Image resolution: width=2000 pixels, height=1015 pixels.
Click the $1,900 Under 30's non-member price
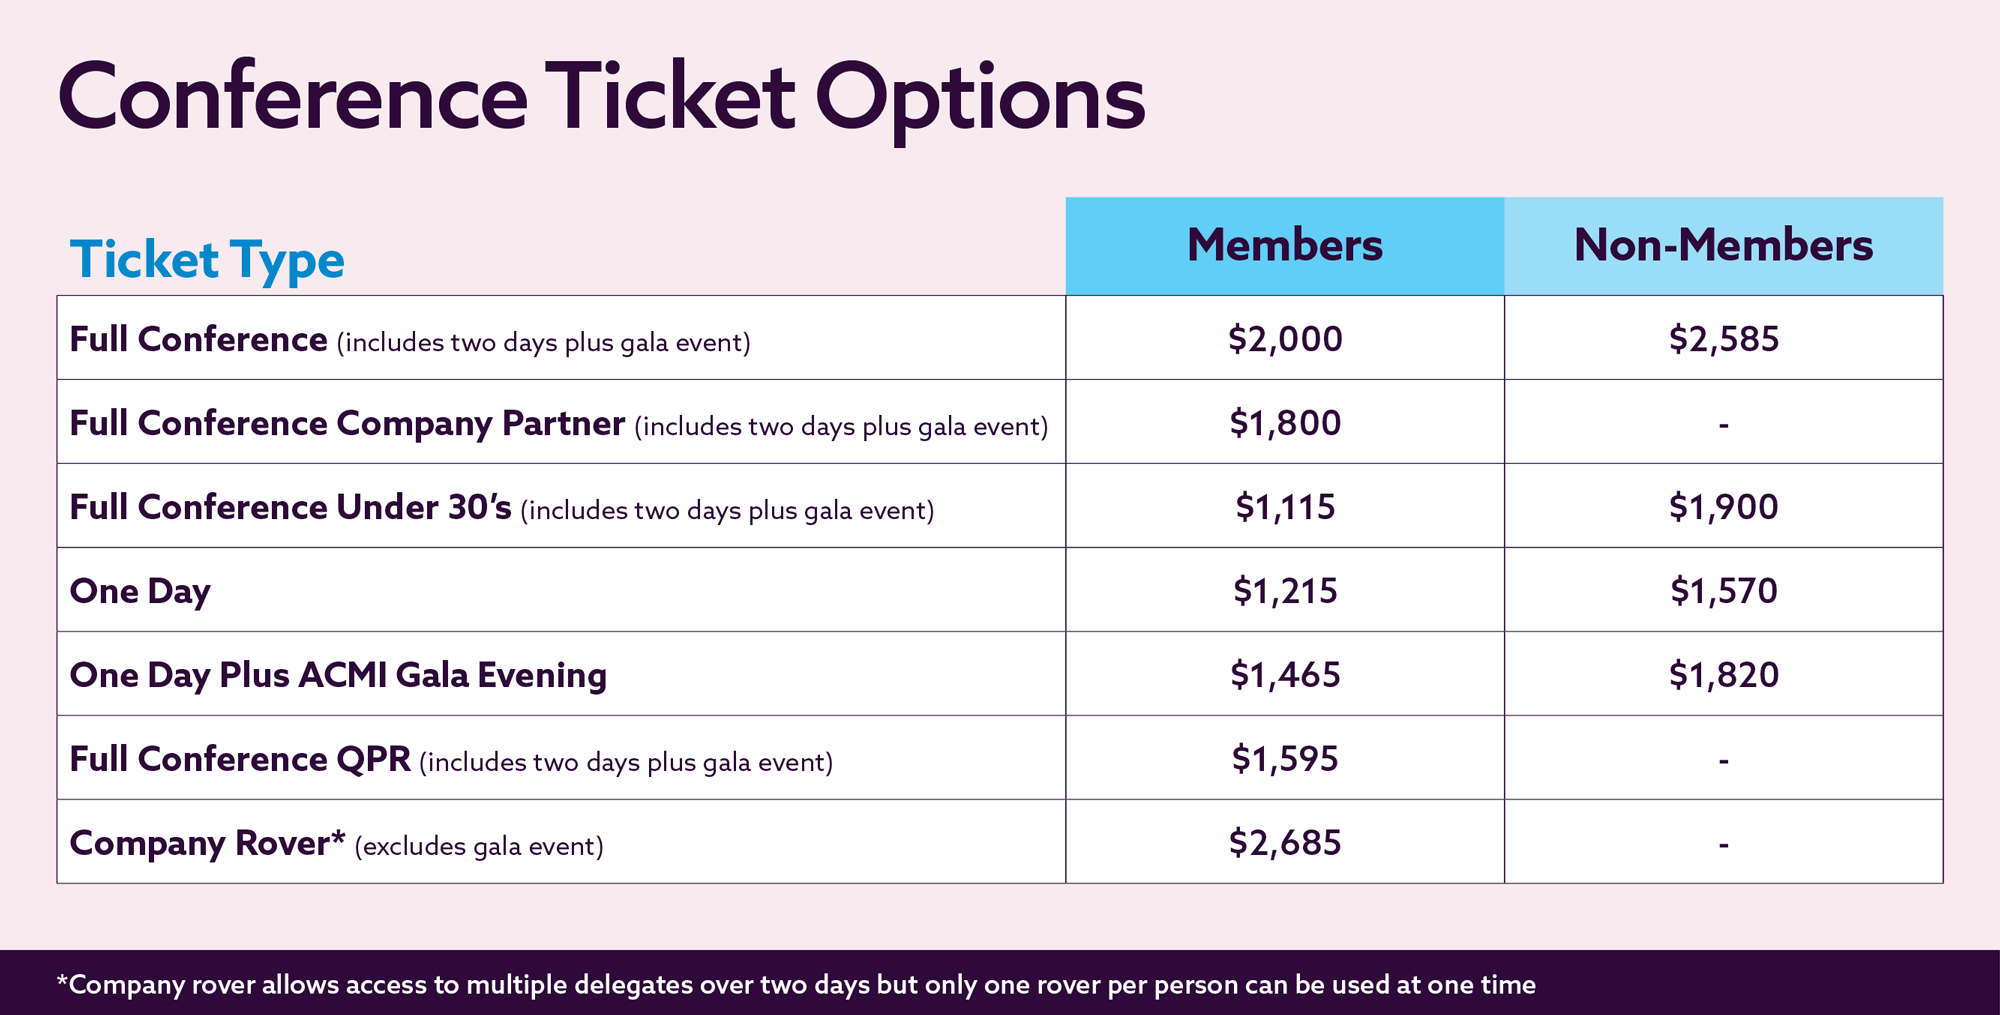[x=1724, y=507]
